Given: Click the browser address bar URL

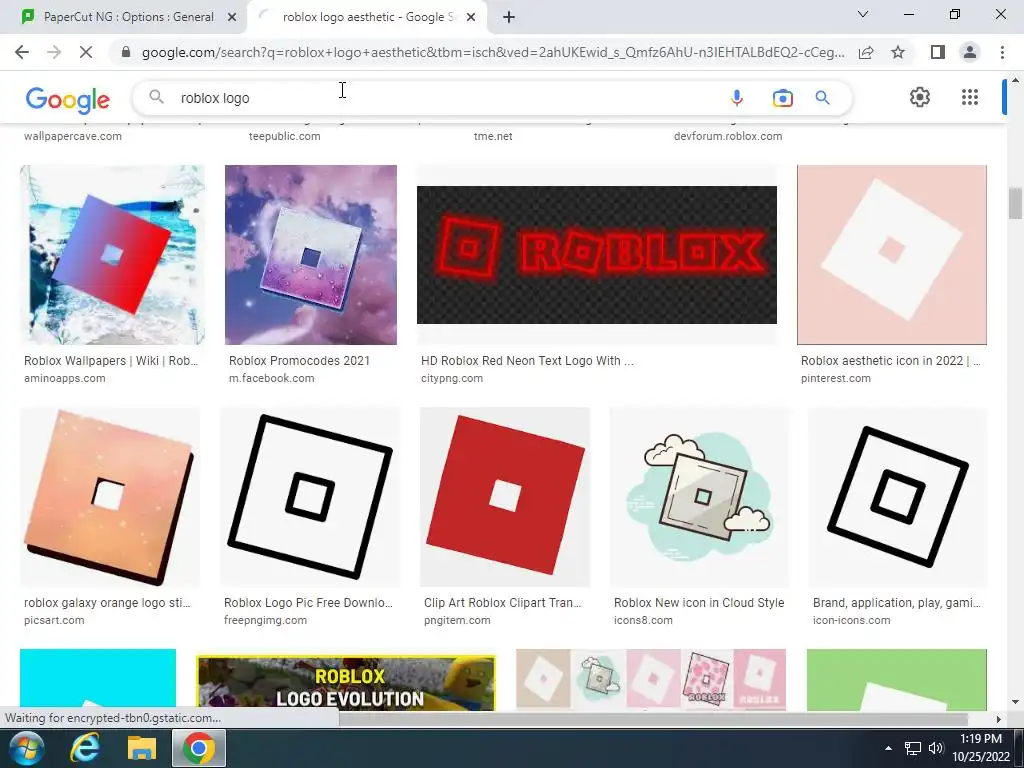Looking at the screenshot, I should (x=492, y=52).
